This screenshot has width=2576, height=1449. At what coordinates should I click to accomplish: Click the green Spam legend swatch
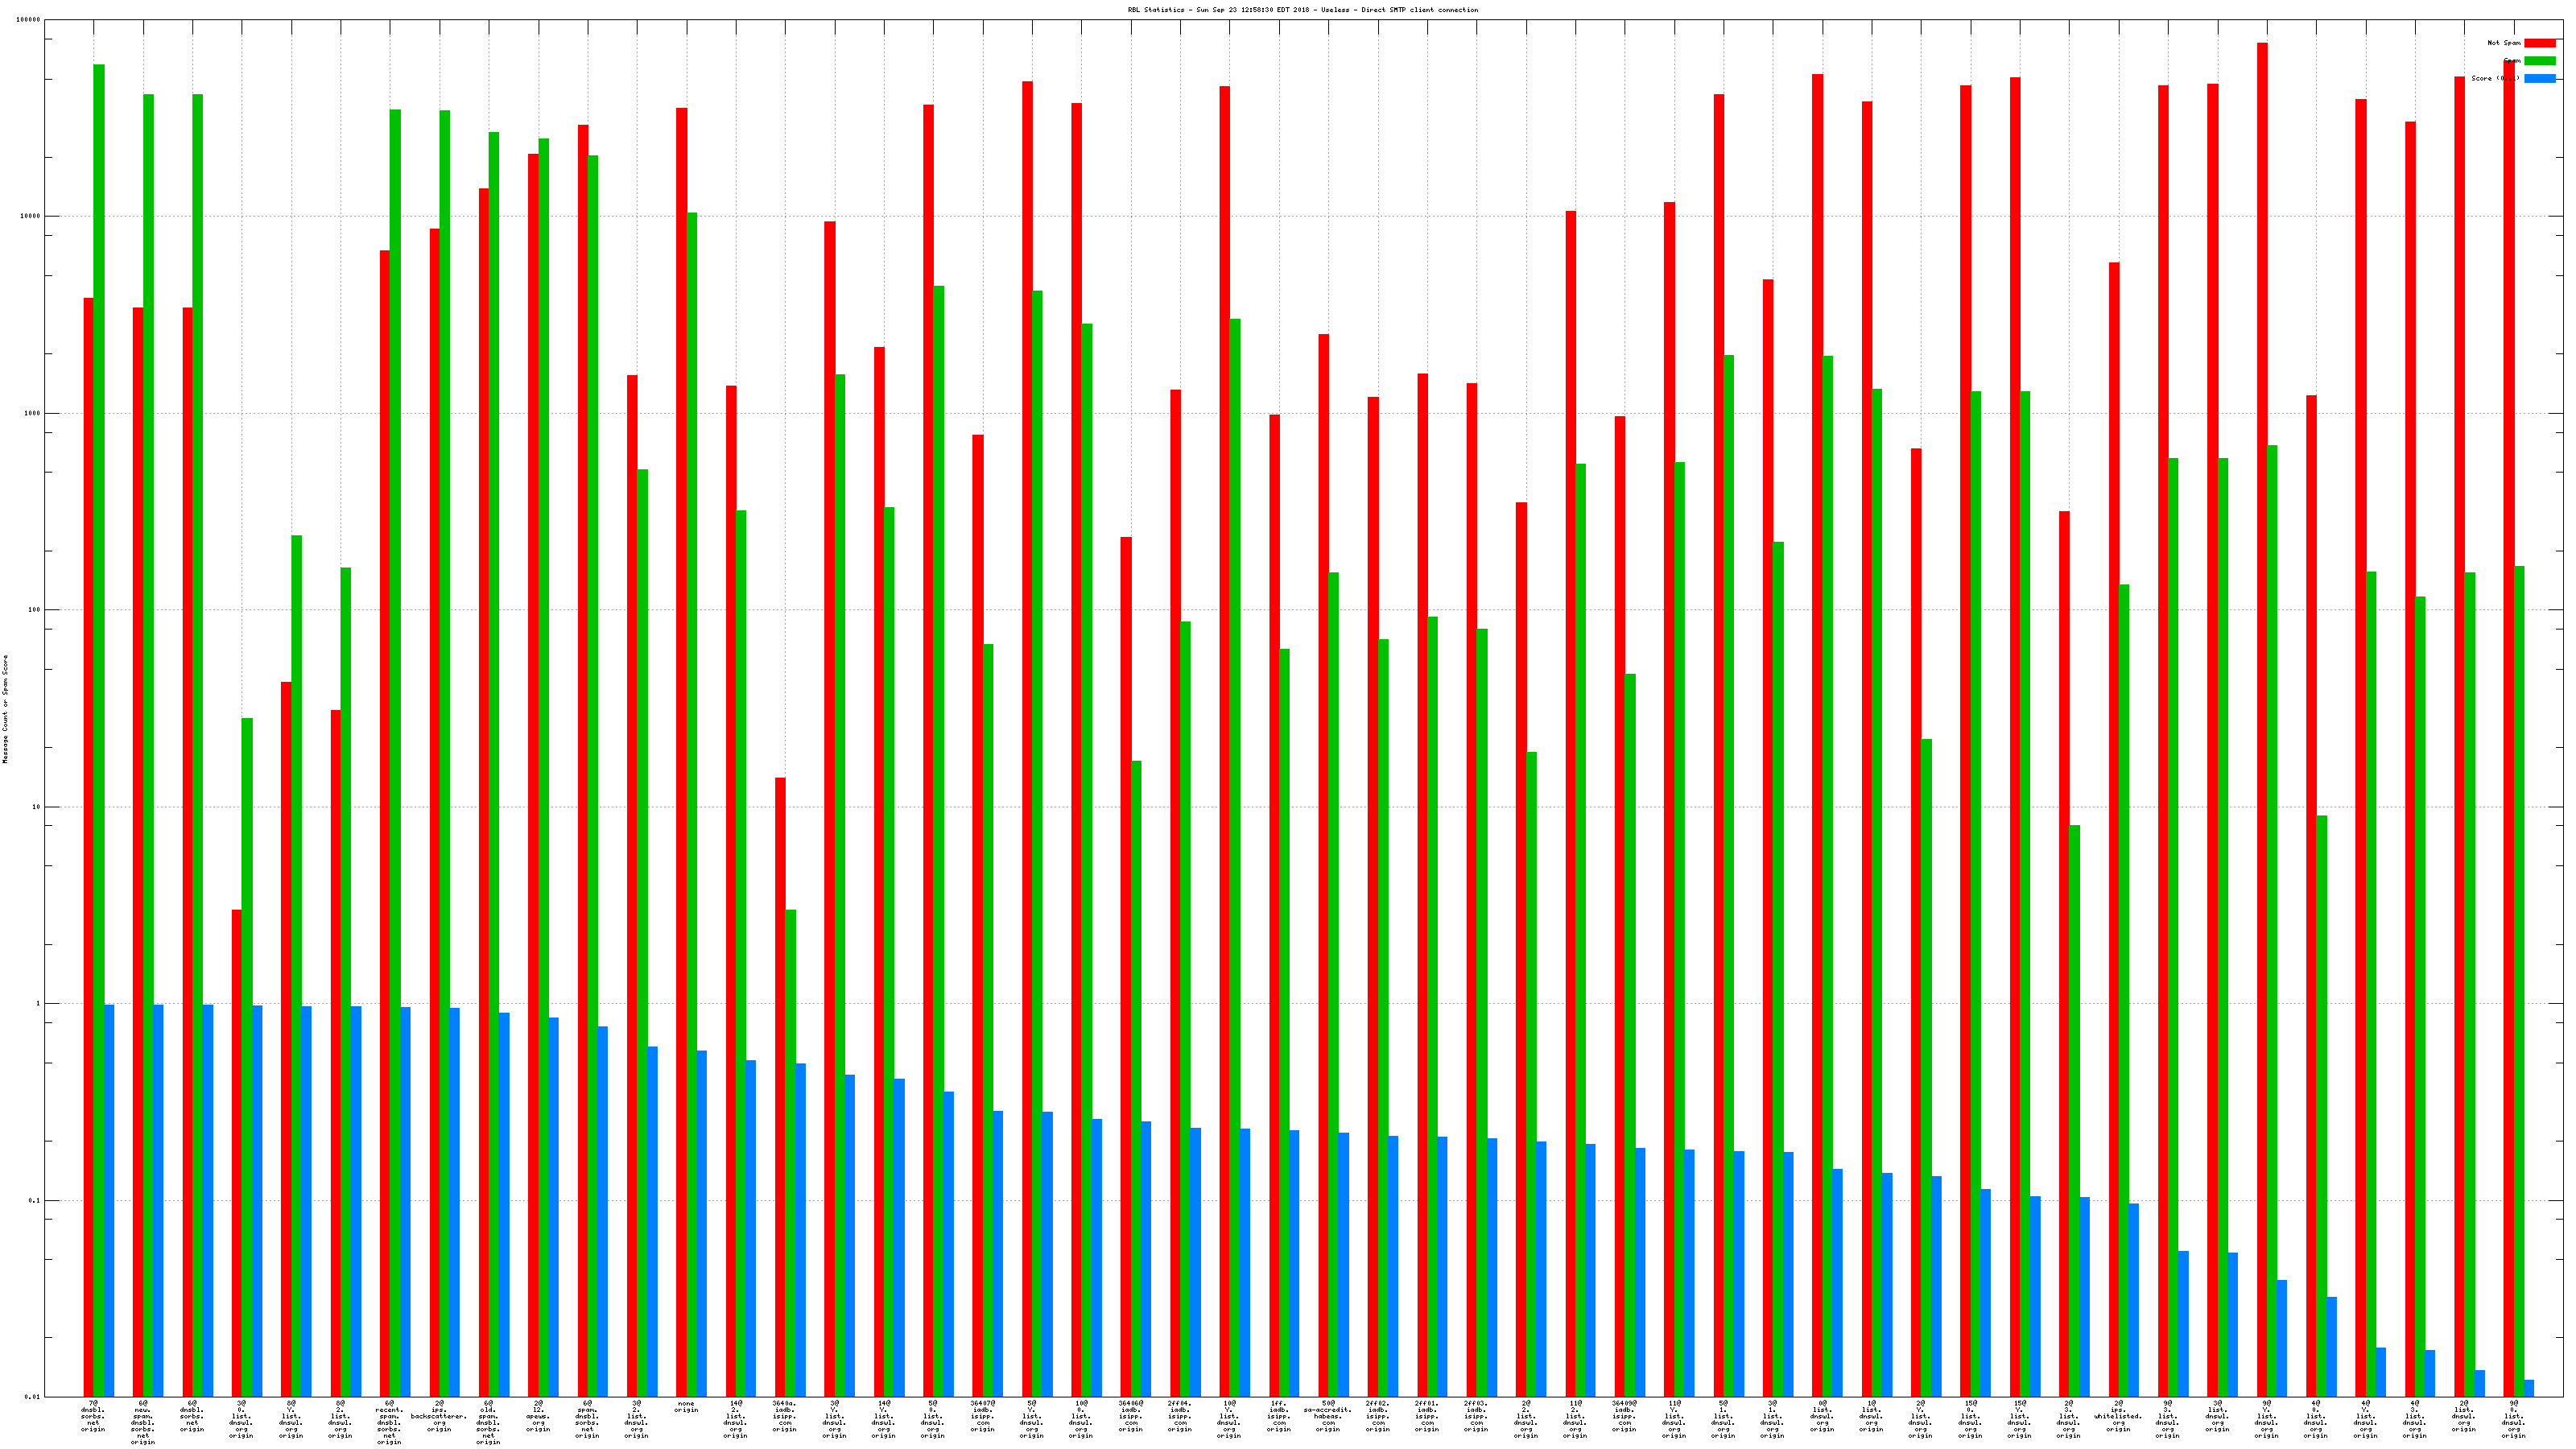(2539, 61)
